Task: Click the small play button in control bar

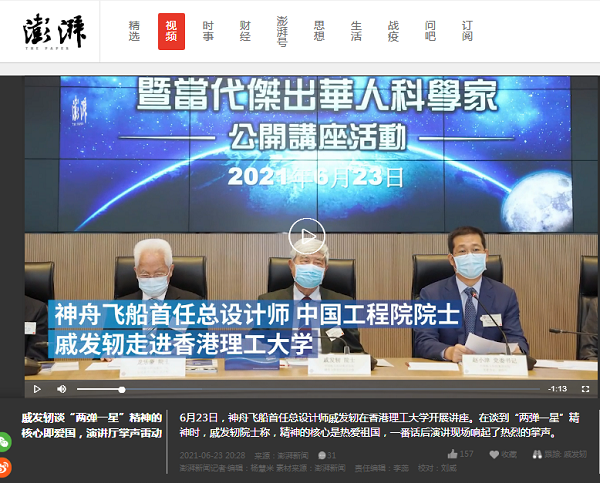Action: 37,389
